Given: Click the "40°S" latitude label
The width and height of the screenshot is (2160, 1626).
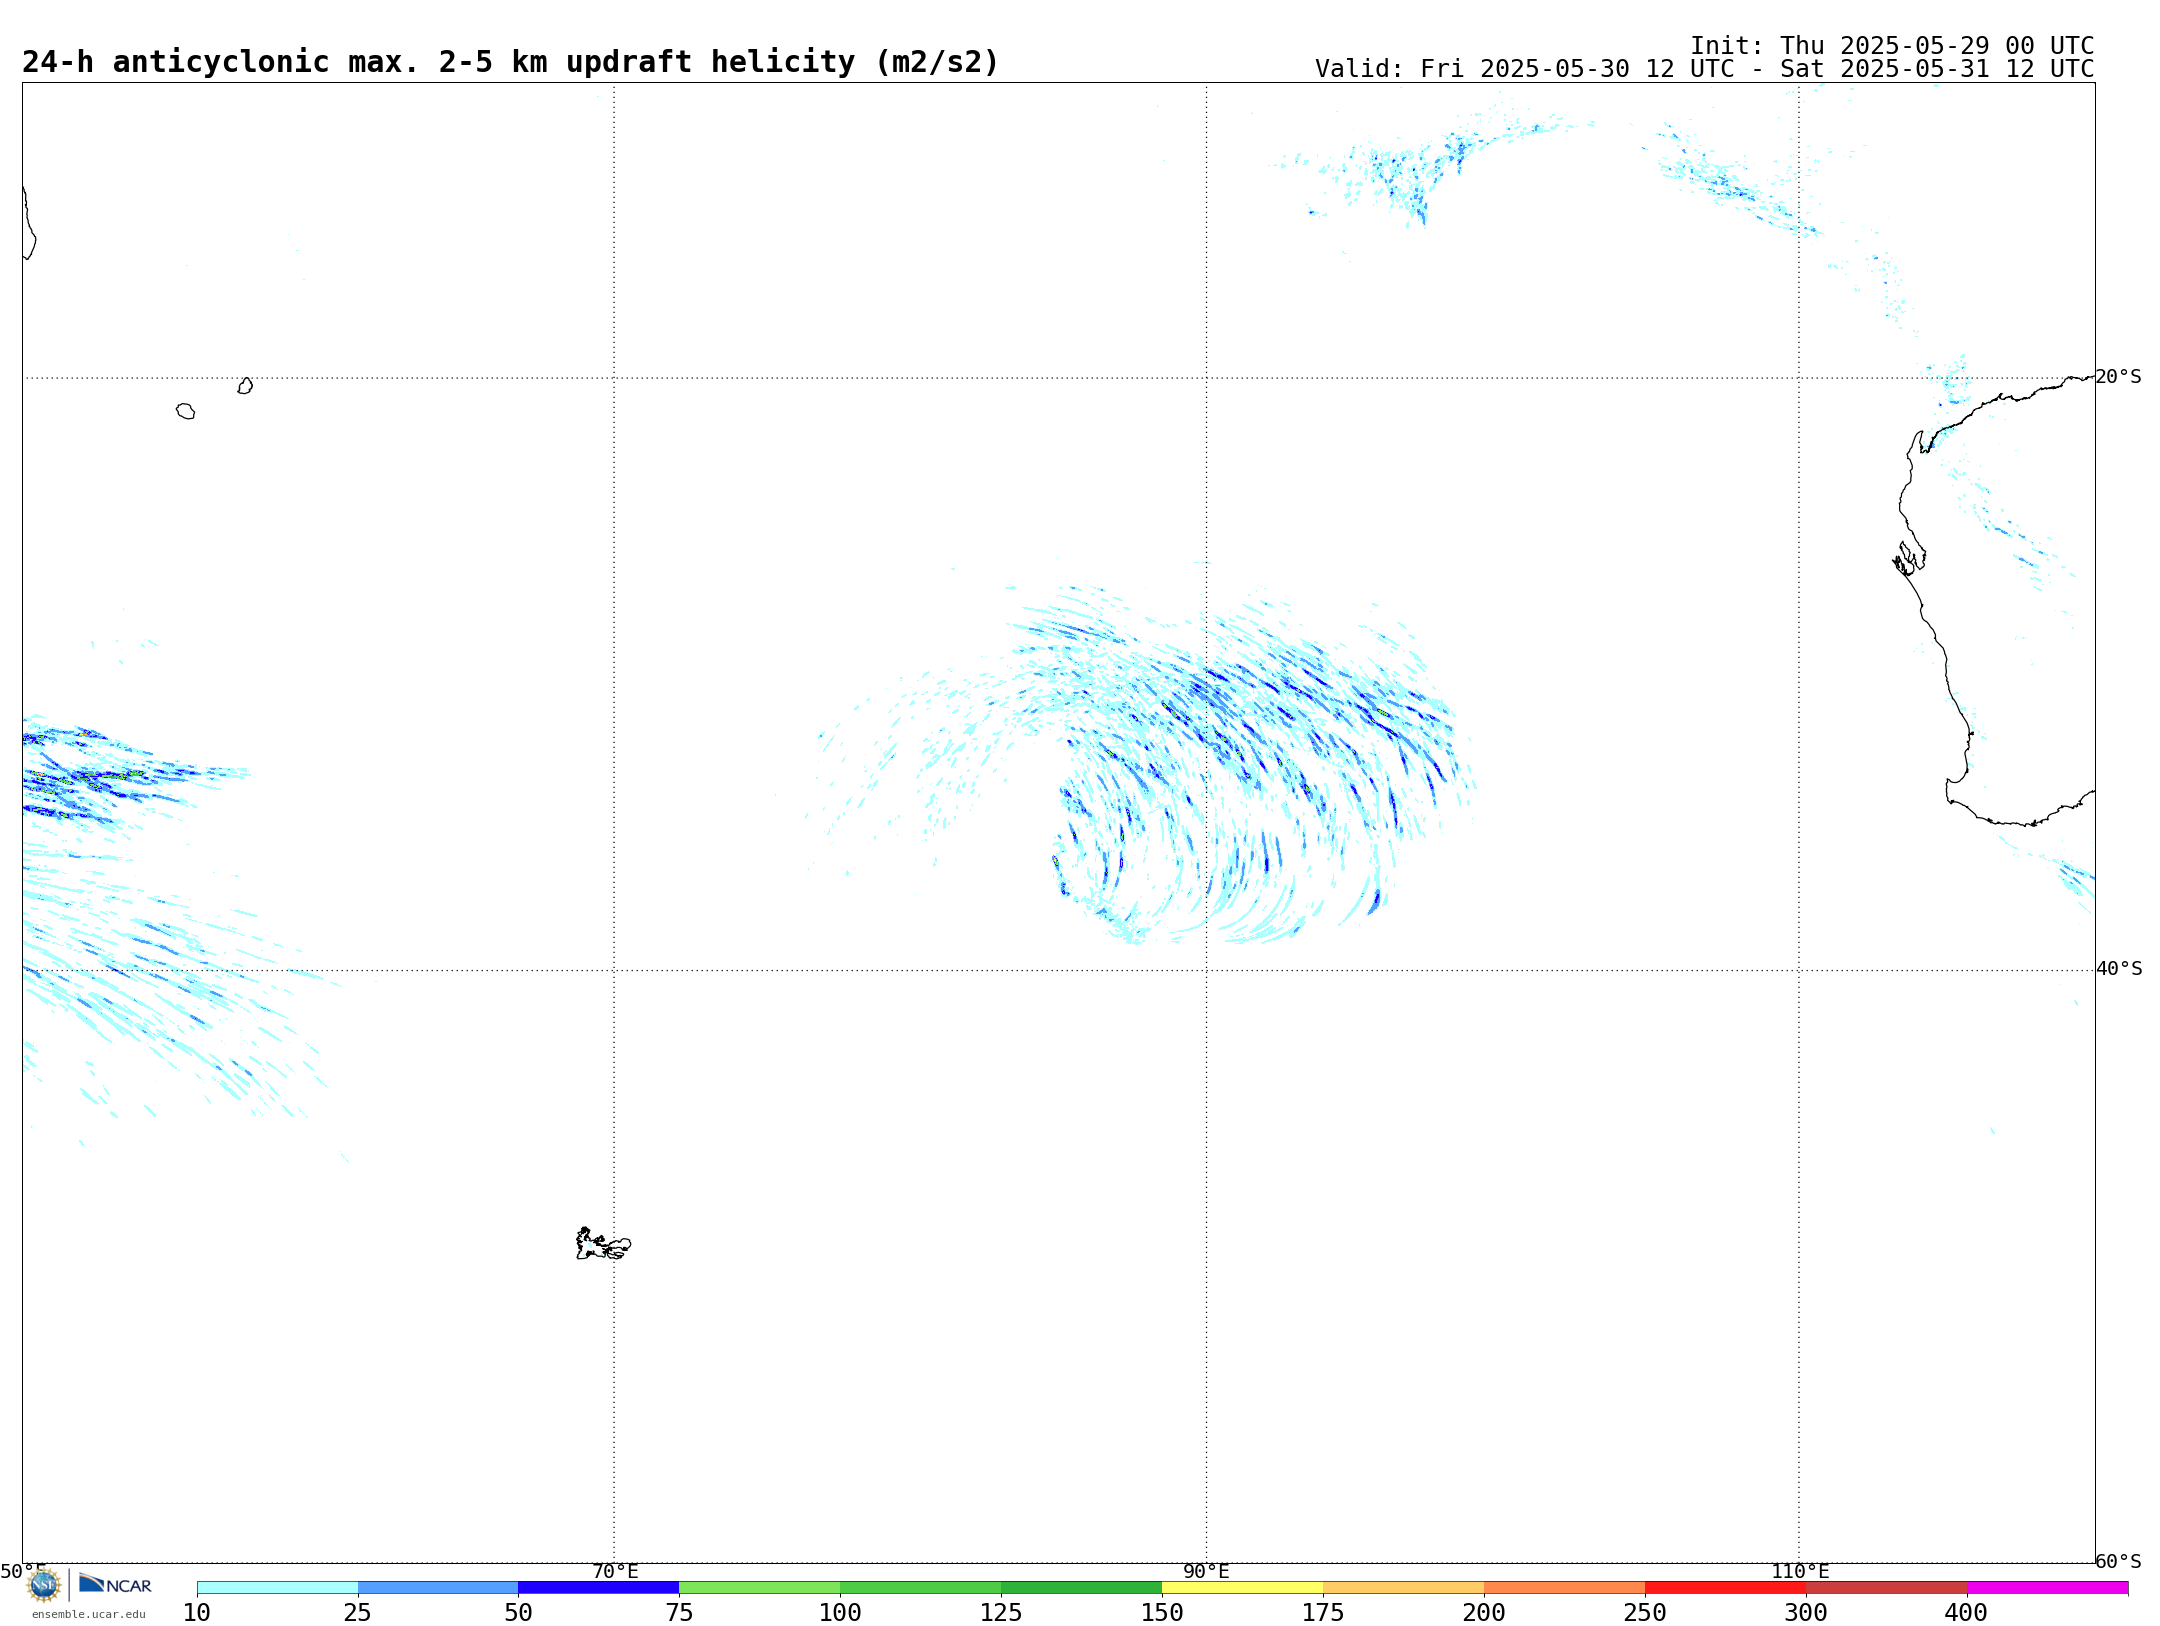Looking at the screenshot, I should point(2119,969).
